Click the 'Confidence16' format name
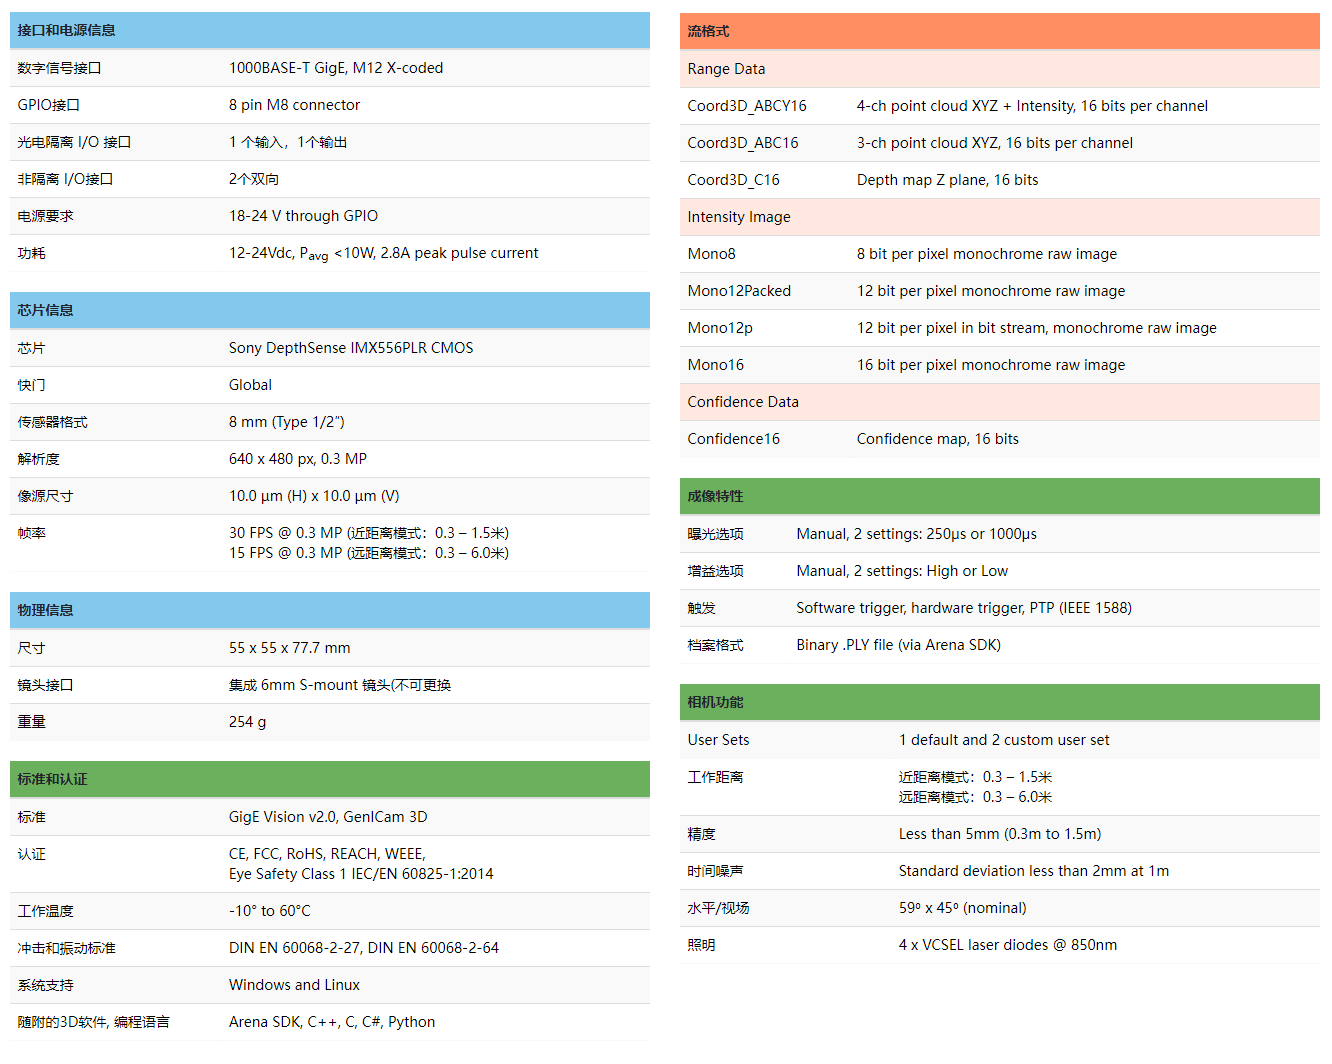1332x1064 pixels. (733, 439)
